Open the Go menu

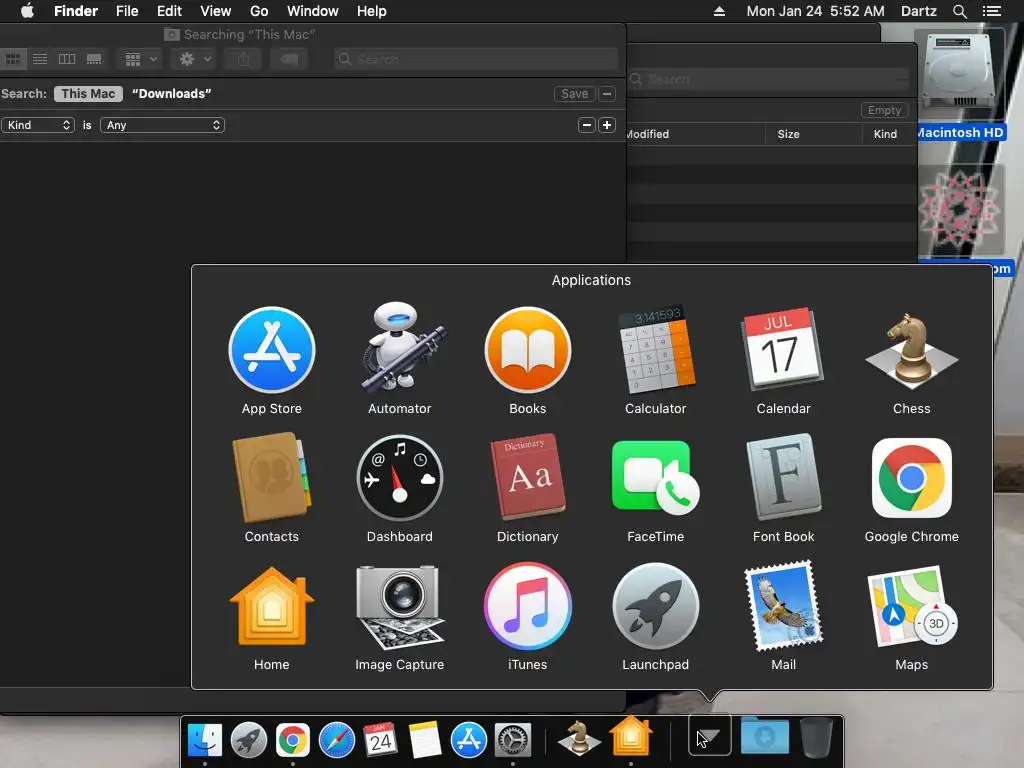coord(259,11)
